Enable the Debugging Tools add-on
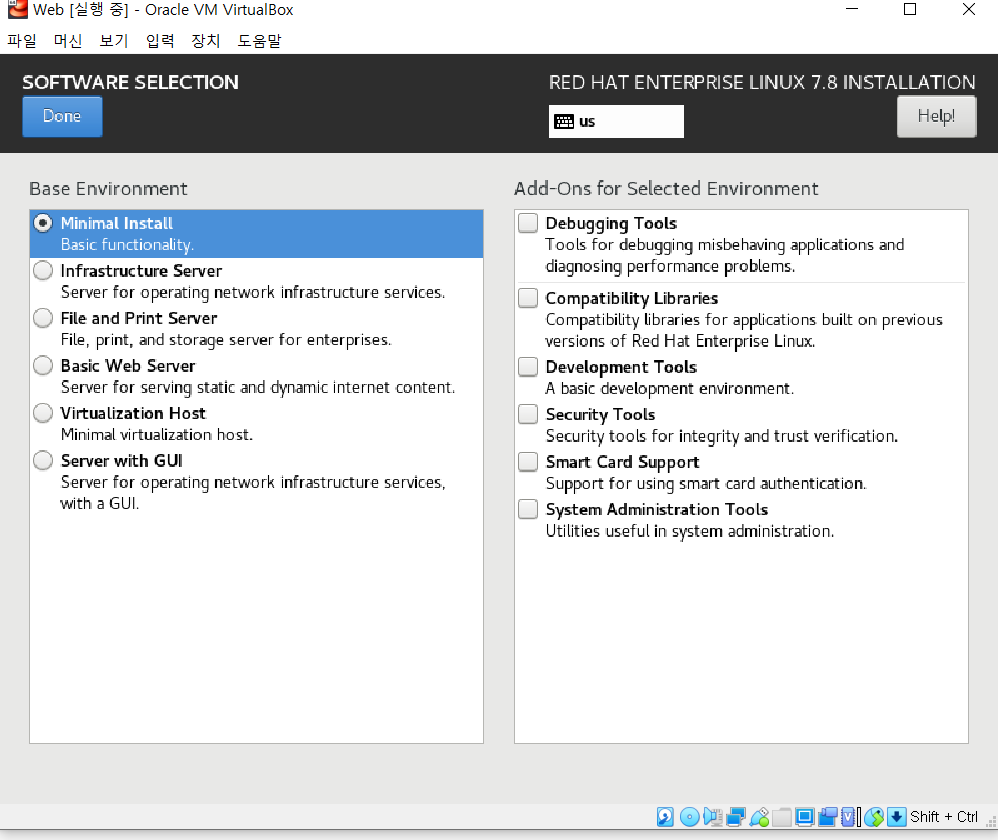The height and width of the screenshot is (840, 998). click(x=528, y=223)
